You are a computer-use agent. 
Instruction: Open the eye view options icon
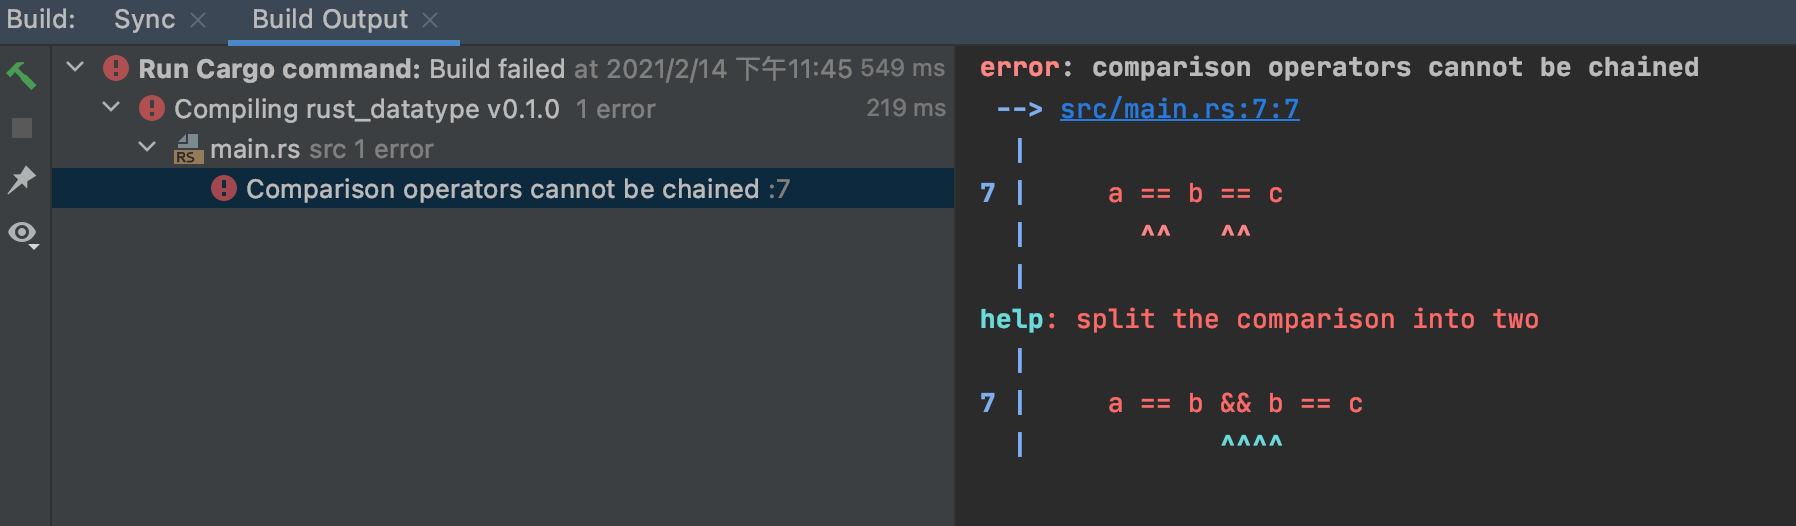click(x=22, y=233)
